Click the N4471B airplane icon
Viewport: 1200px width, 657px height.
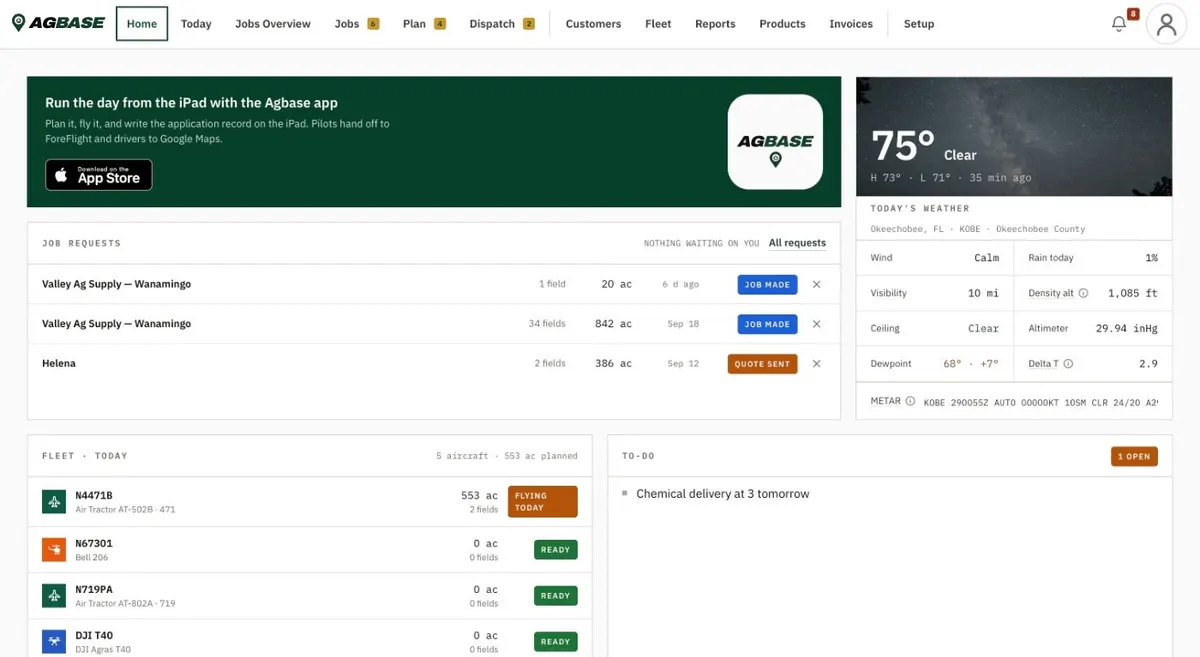tap(54, 502)
